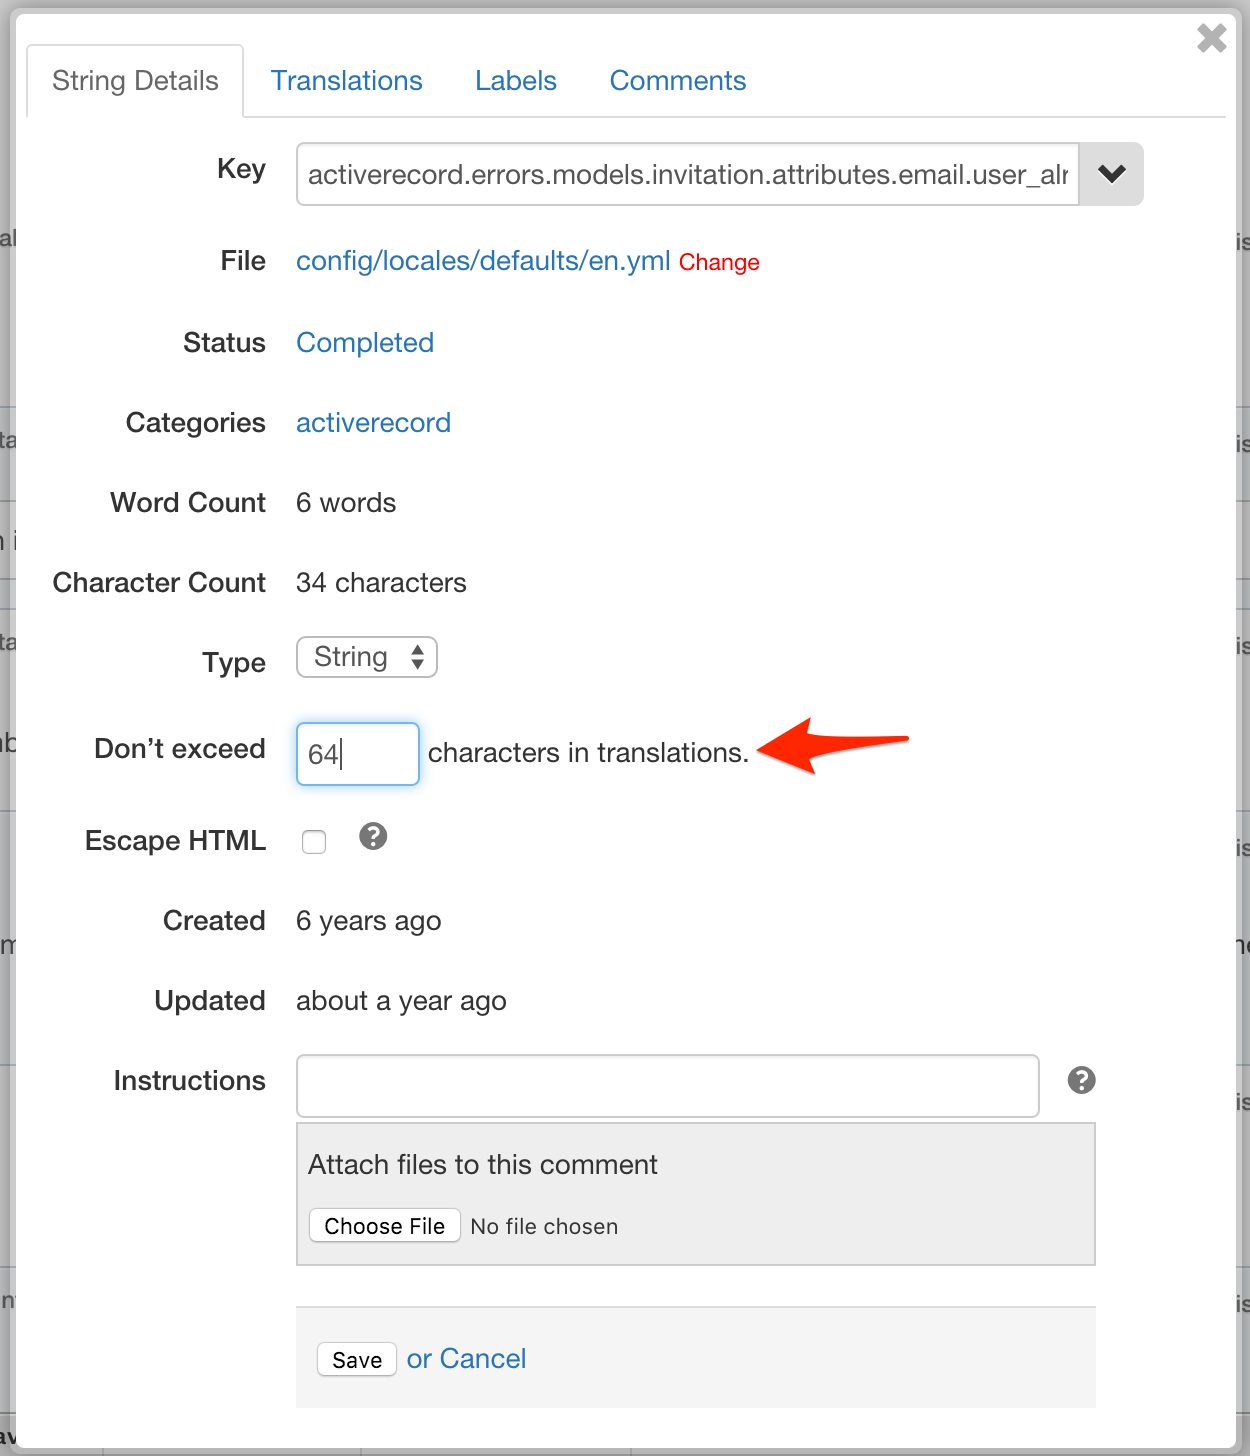Open the Comments tab
1250x1456 pixels.
677,81
